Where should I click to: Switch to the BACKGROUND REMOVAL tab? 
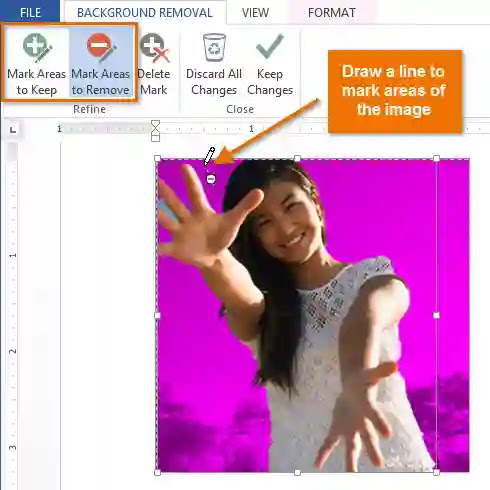[145, 13]
